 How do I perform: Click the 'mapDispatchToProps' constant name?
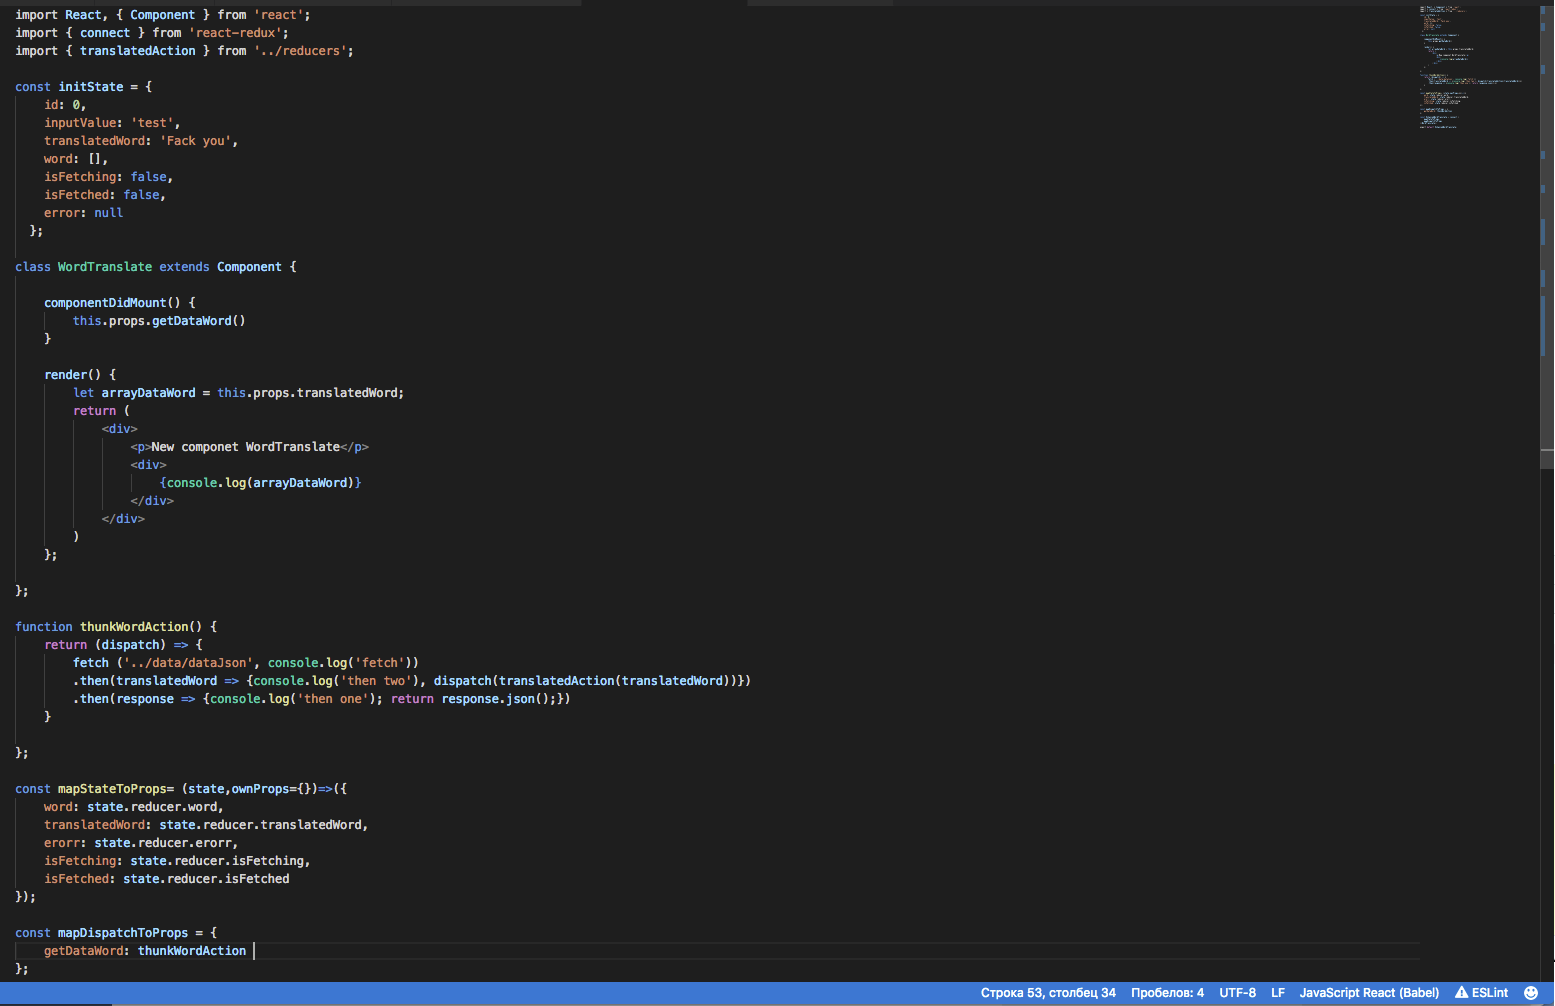pos(123,933)
